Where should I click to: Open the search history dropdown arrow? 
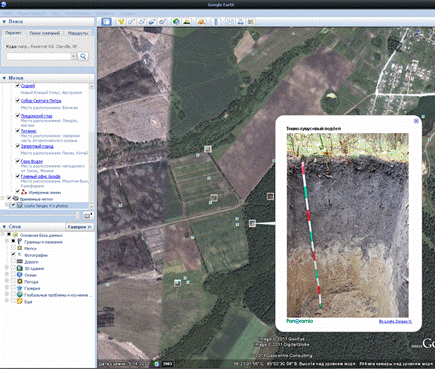[x=73, y=56]
